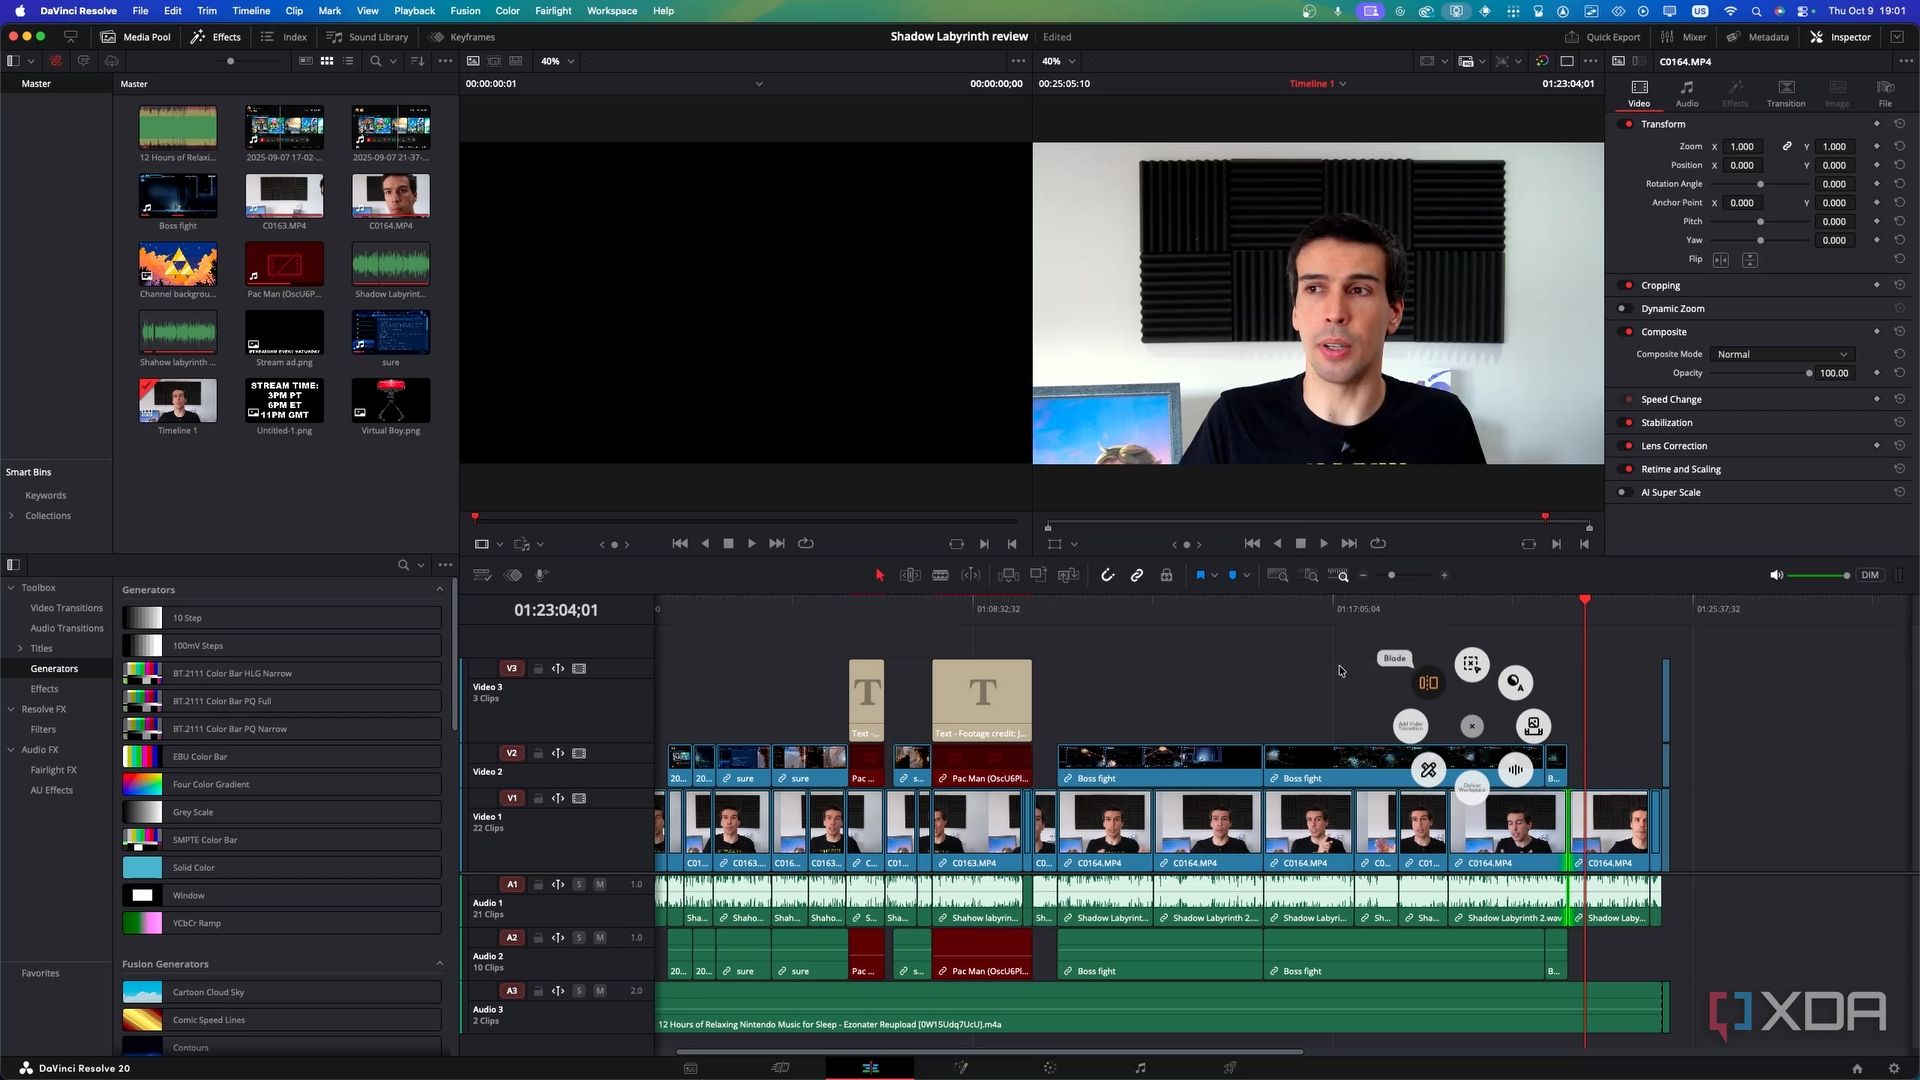The width and height of the screenshot is (1920, 1080).
Task: Switch to the Audio inspector tab
Action: (x=1687, y=92)
